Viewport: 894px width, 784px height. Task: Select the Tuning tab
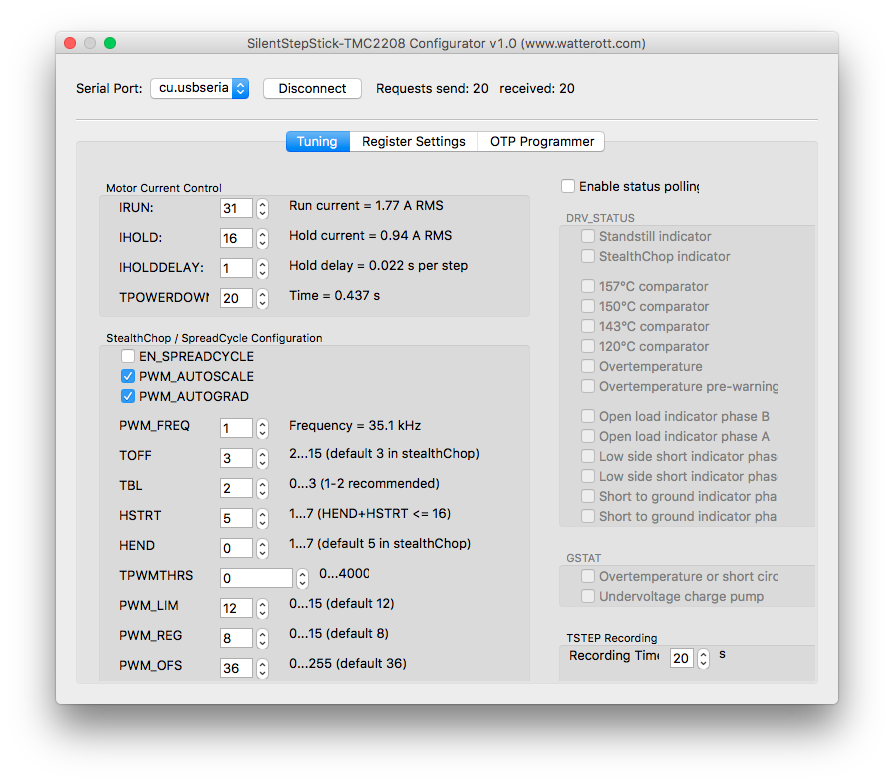click(317, 141)
